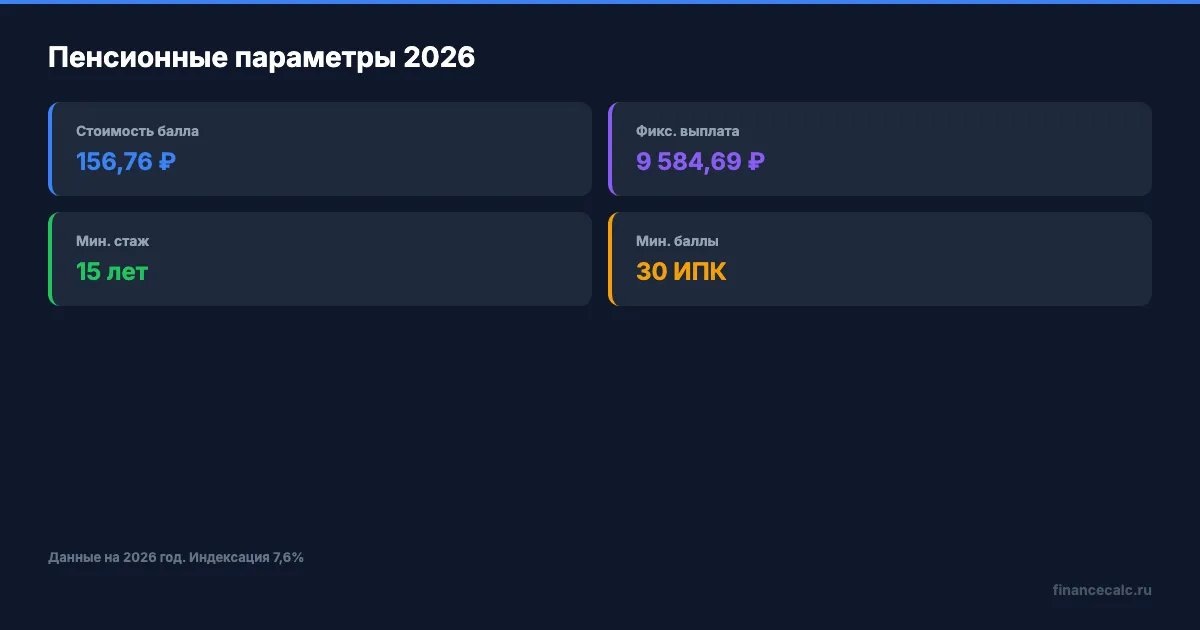Viewport: 1200px width, 630px height.
Task: Click the heading "Пенсионные параметры 2026"
Action: click(261, 58)
